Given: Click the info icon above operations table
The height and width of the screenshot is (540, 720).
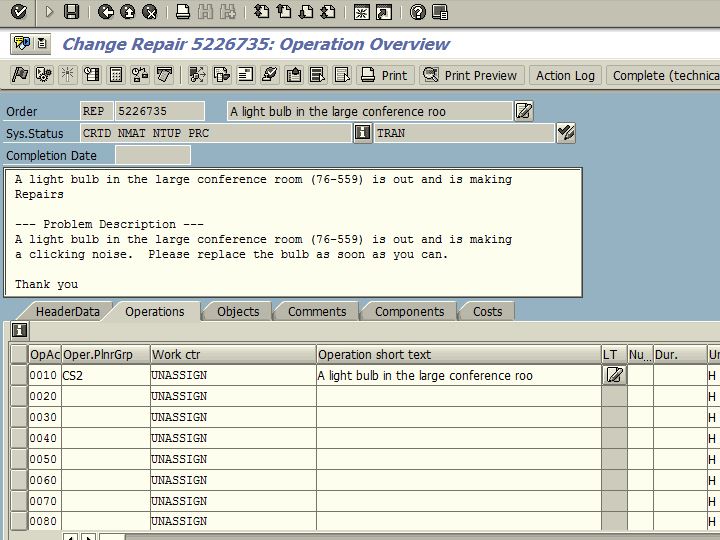Looking at the screenshot, I should coord(19,330).
